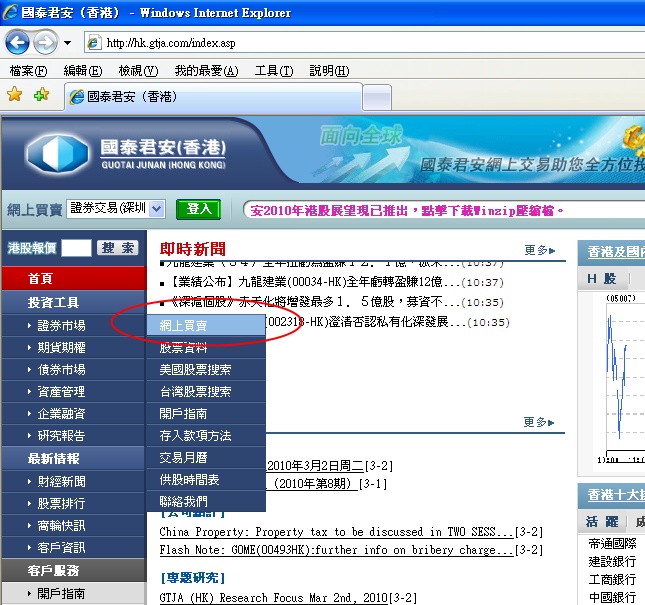Click 工商銀行 in active stocks list
The image size is (645, 605).
613,580
